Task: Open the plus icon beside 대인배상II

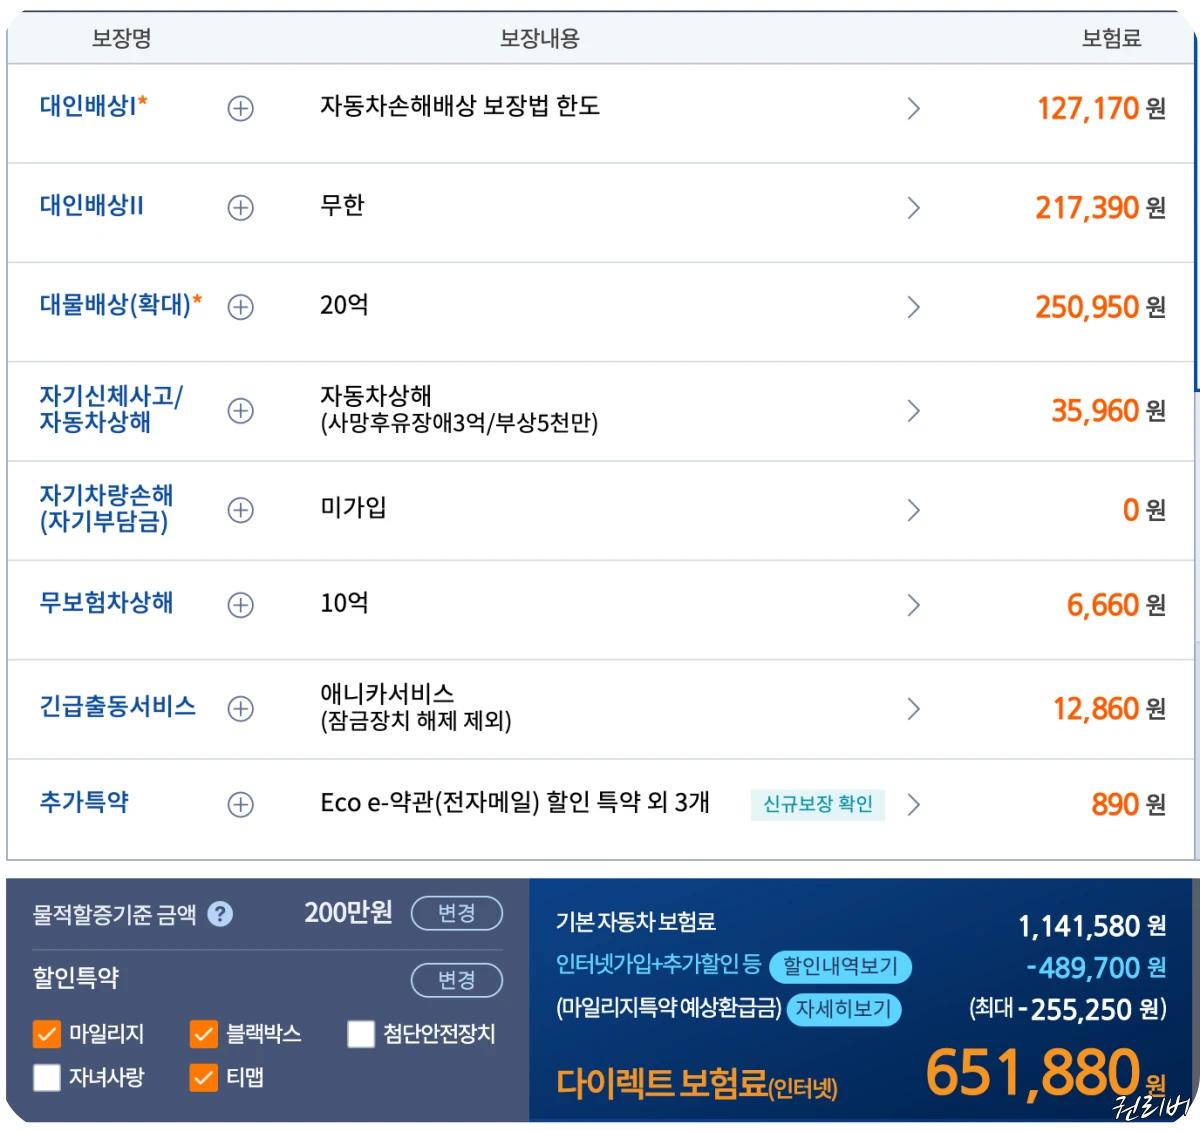Action: click(x=240, y=208)
